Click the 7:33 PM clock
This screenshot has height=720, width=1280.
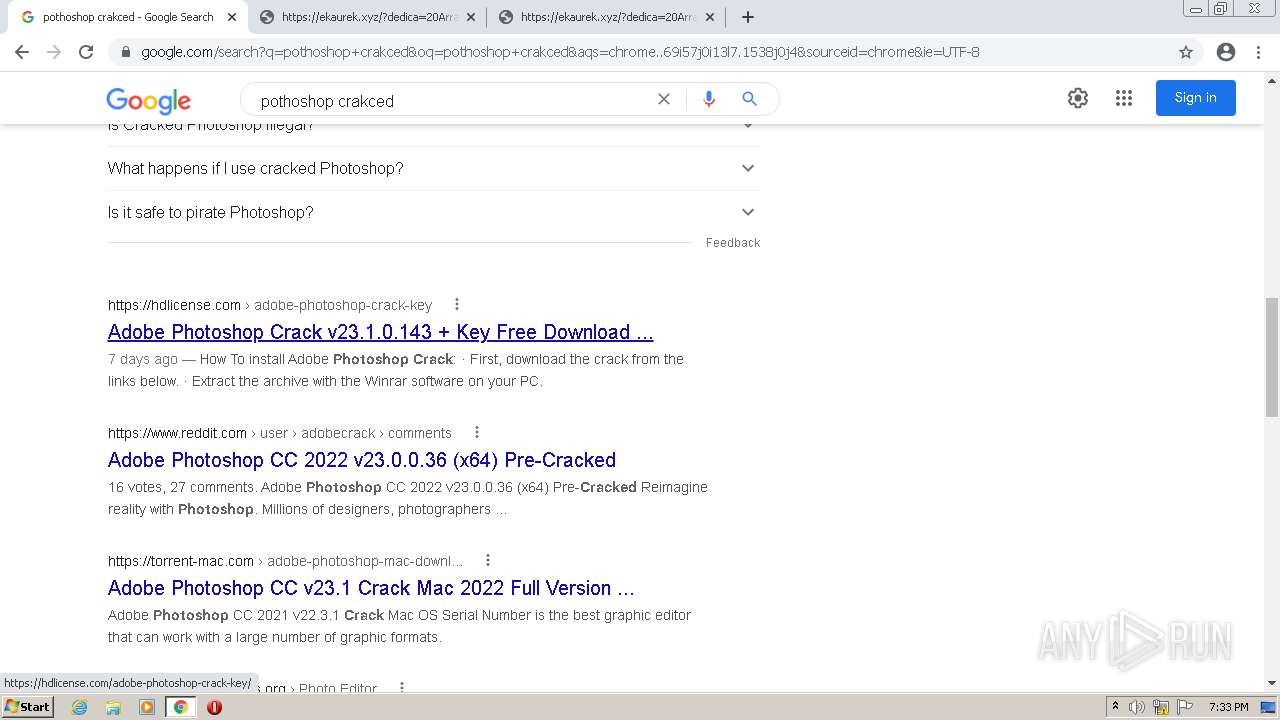click(x=1228, y=707)
